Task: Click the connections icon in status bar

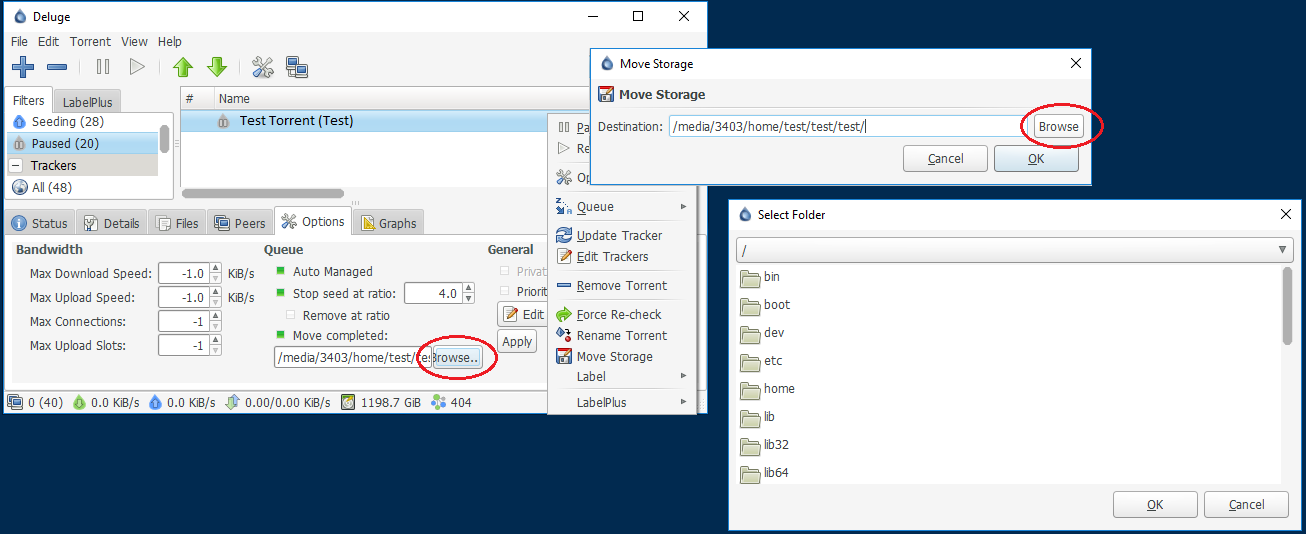Action: [16, 402]
